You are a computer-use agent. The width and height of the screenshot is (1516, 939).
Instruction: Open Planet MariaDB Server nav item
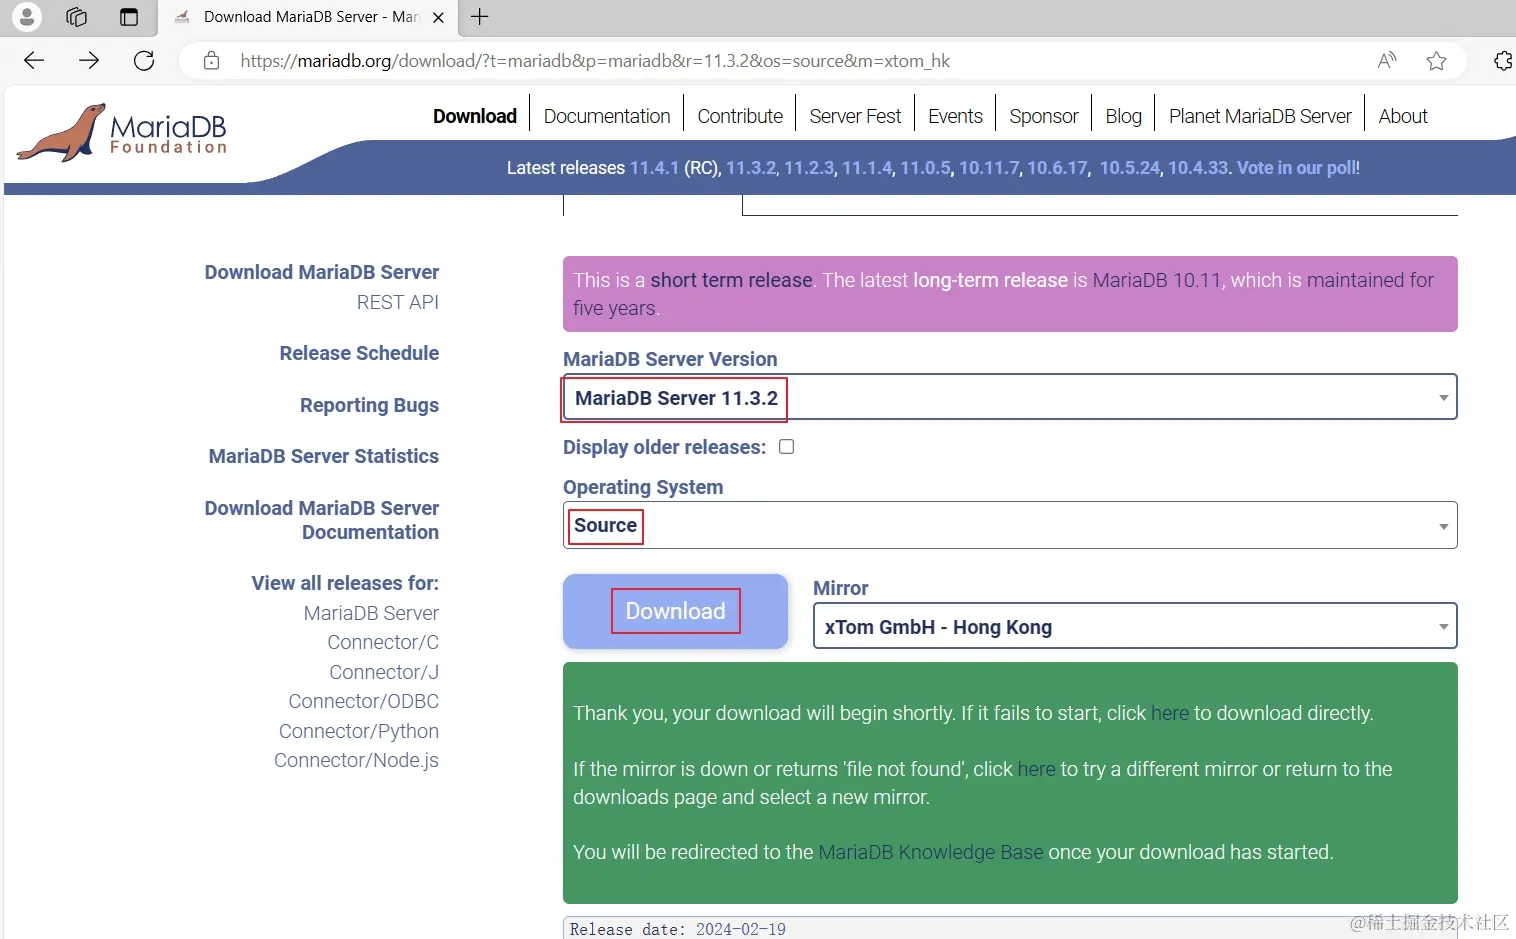pyautogui.click(x=1260, y=116)
